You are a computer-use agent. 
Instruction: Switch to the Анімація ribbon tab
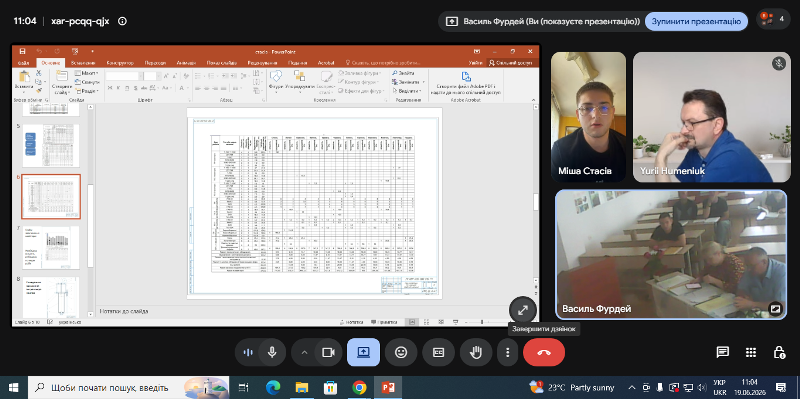click(x=186, y=63)
